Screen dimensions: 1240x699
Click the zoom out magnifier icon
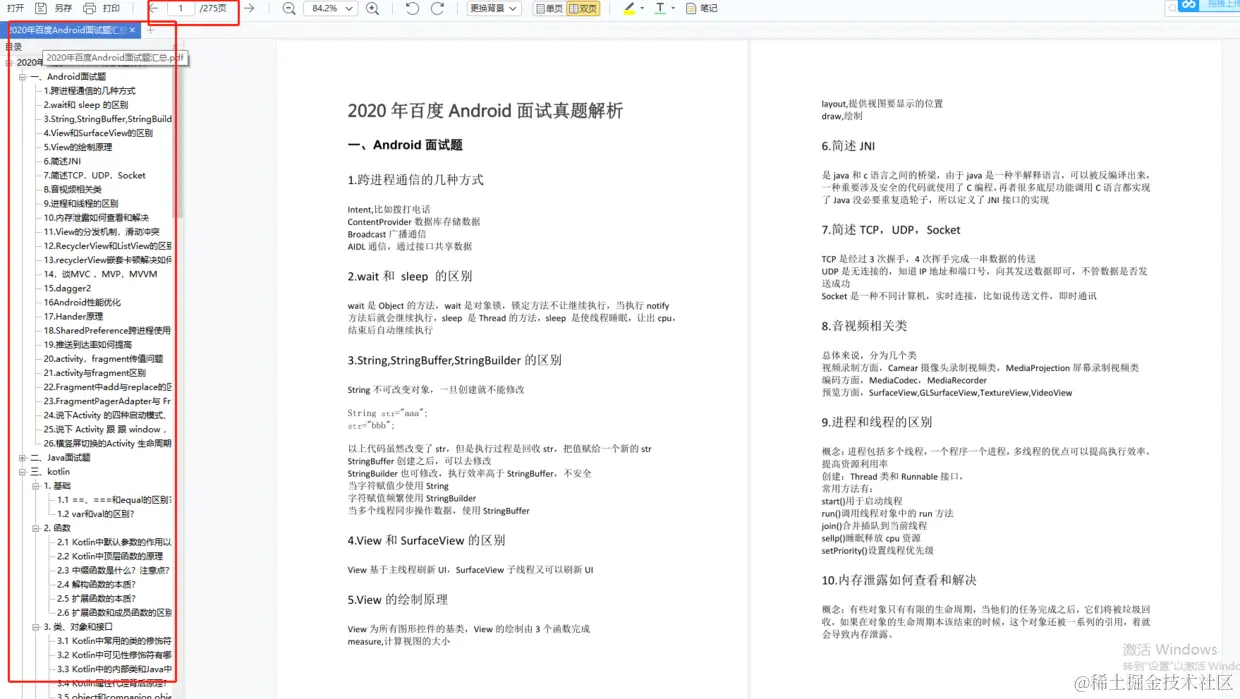pos(289,8)
